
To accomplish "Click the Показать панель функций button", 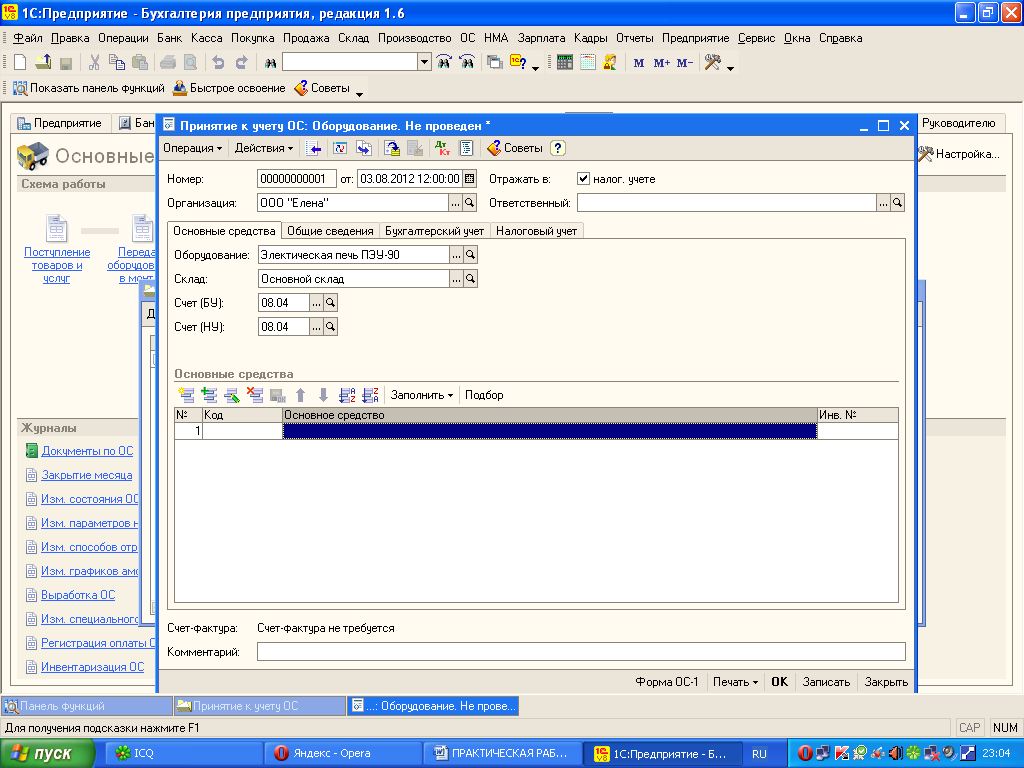I will [x=89, y=88].
